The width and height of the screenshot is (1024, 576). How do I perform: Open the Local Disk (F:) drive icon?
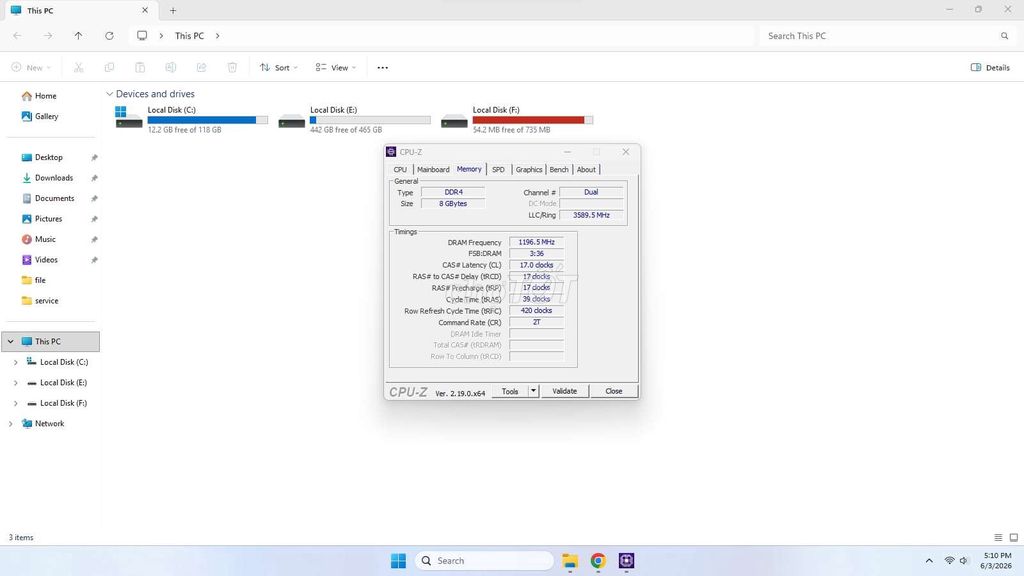[x=454, y=120]
